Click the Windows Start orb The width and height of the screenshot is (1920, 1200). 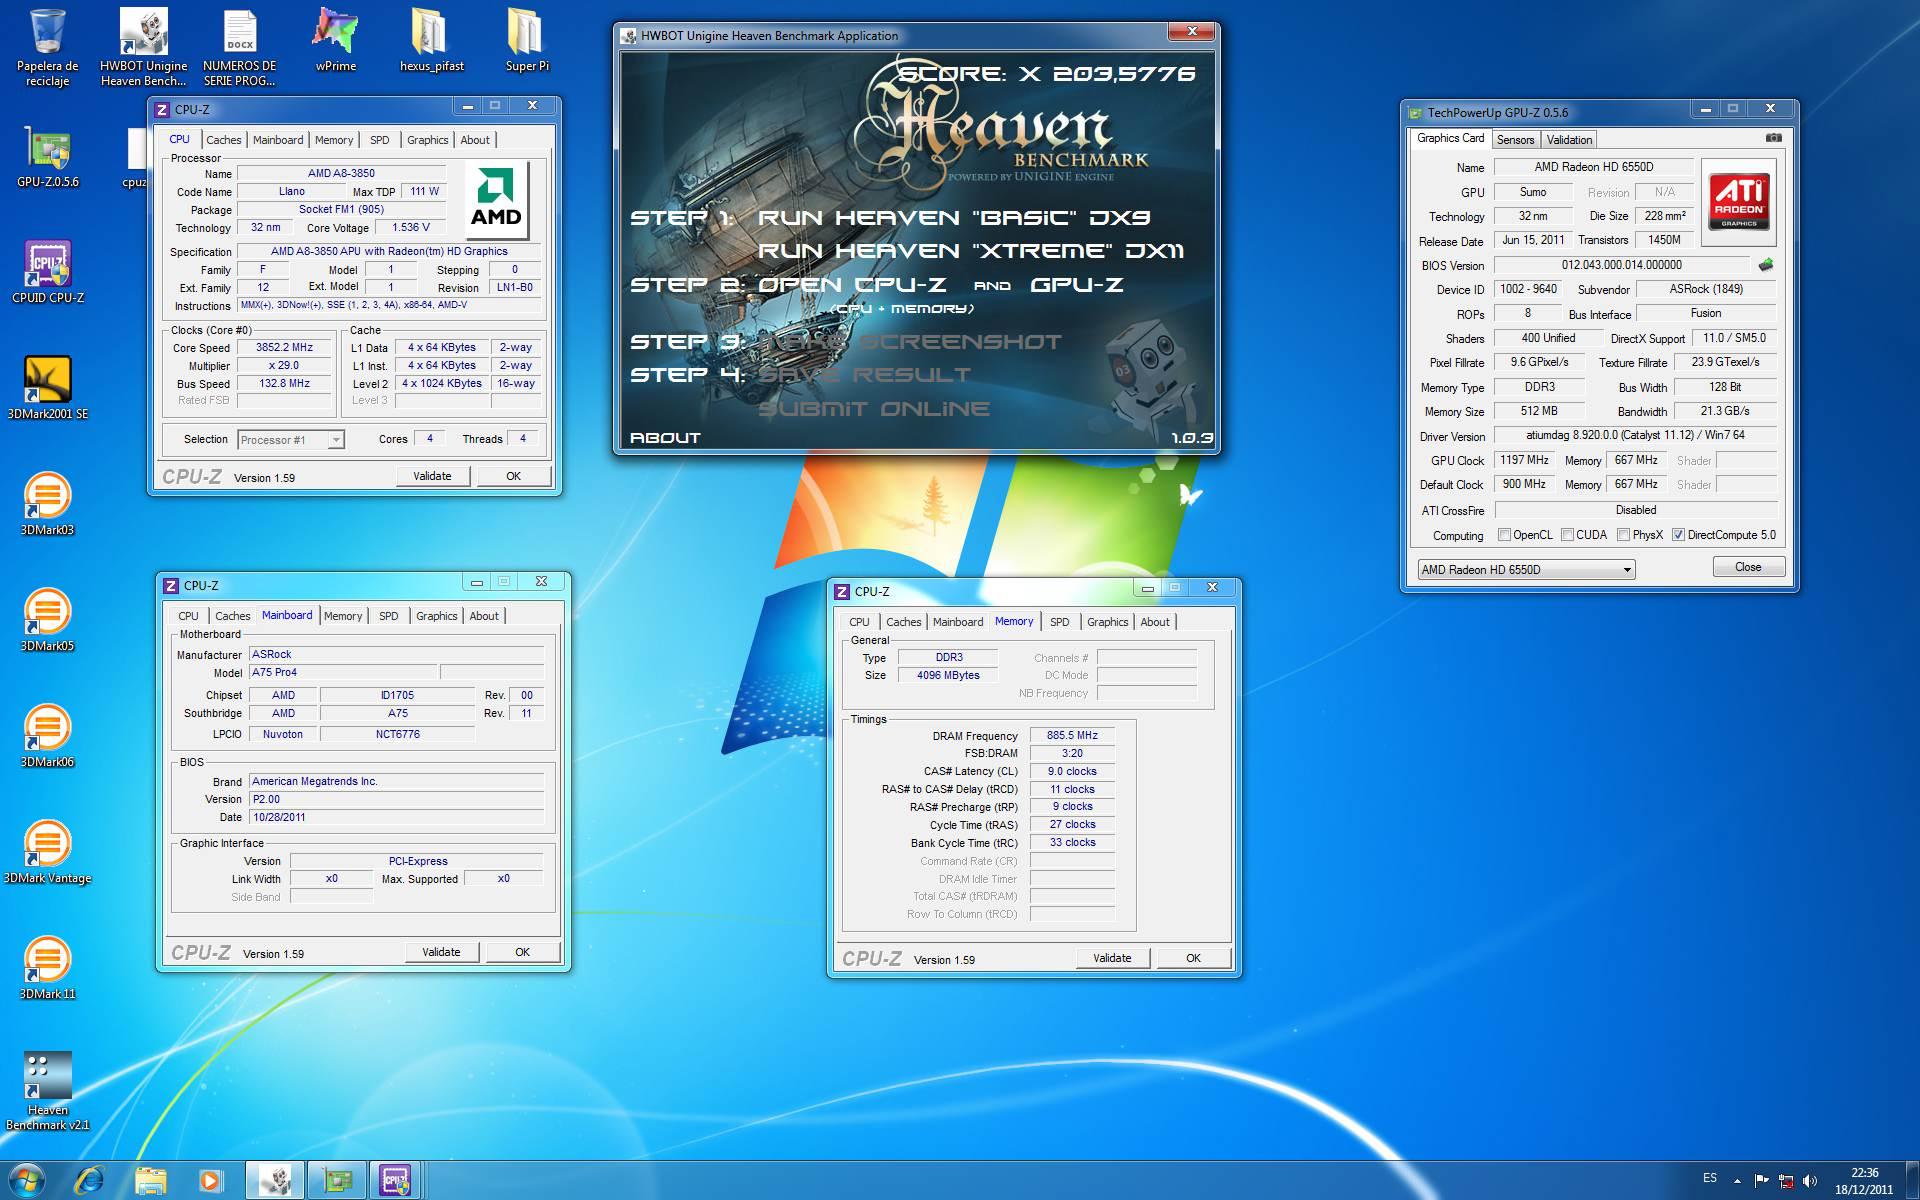tap(27, 1181)
